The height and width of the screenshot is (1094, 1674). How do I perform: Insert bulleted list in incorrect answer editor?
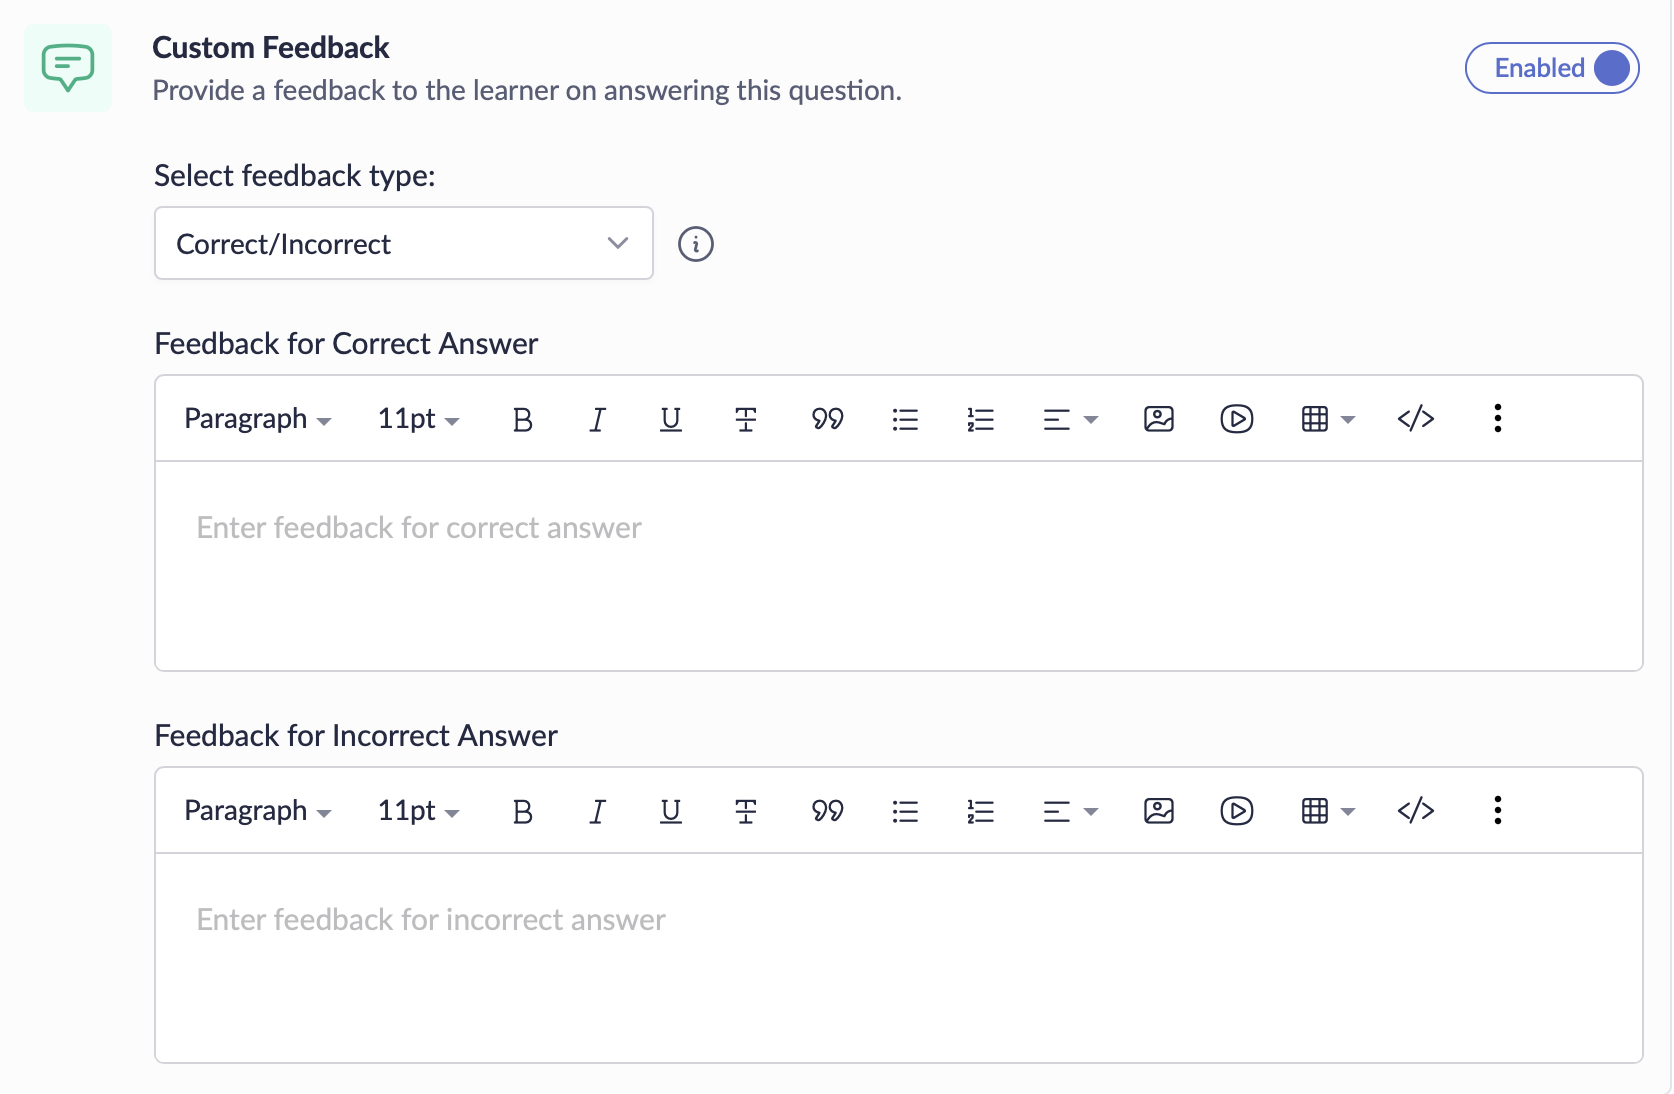coord(905,811)
